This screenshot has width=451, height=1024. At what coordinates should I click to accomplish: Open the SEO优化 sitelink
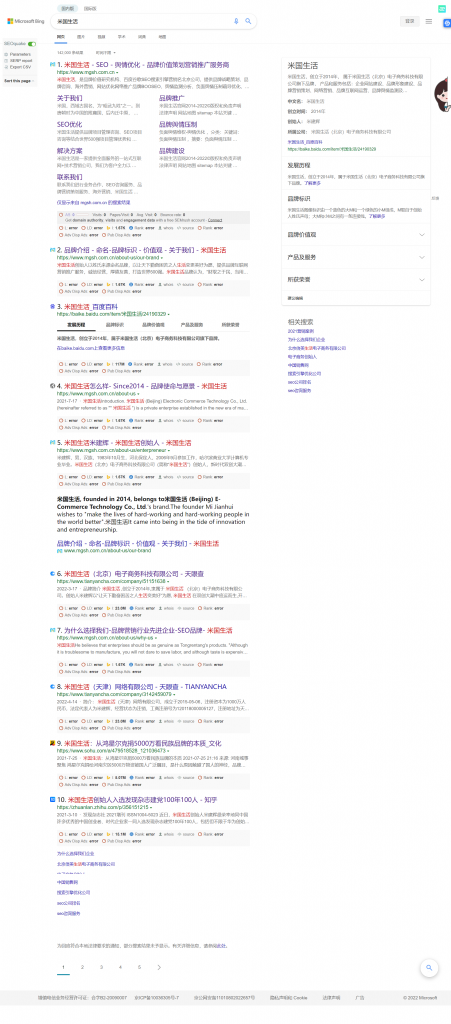[x=70, y=124]
